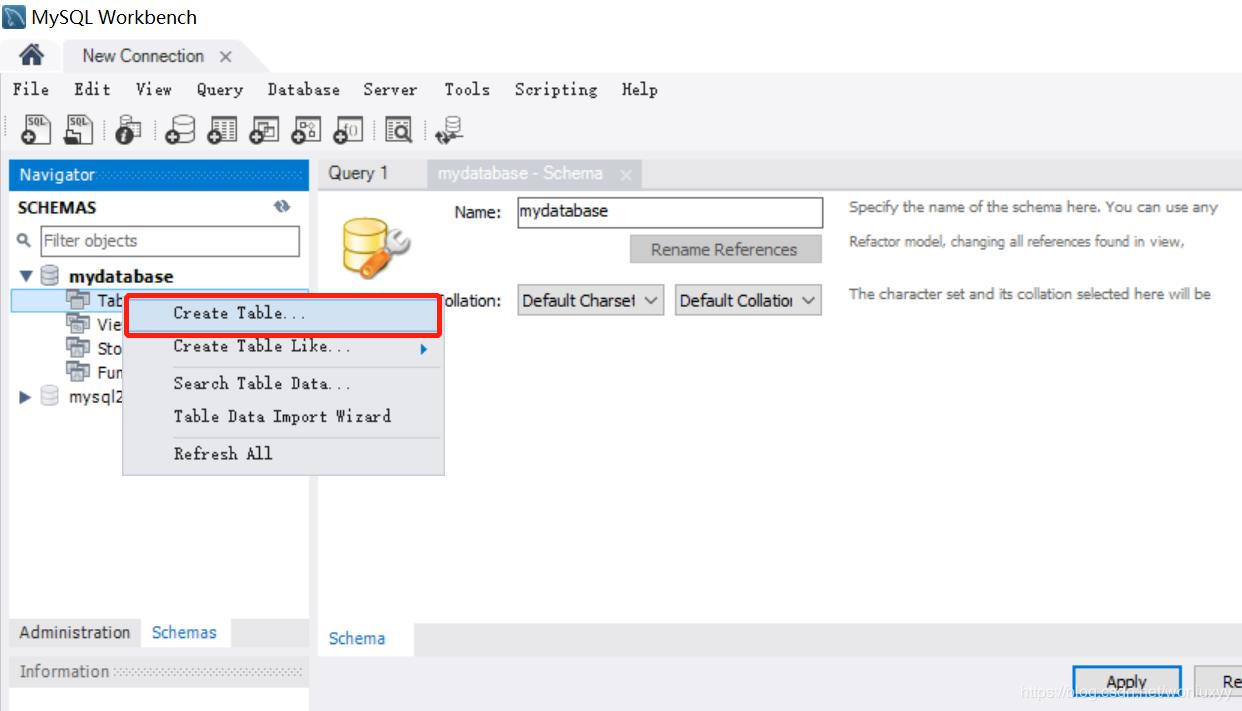The width and height of the screenshot is (1242, 711).
Task: Reconnect to DBMS toolbar icon
Action: [450, 129]
